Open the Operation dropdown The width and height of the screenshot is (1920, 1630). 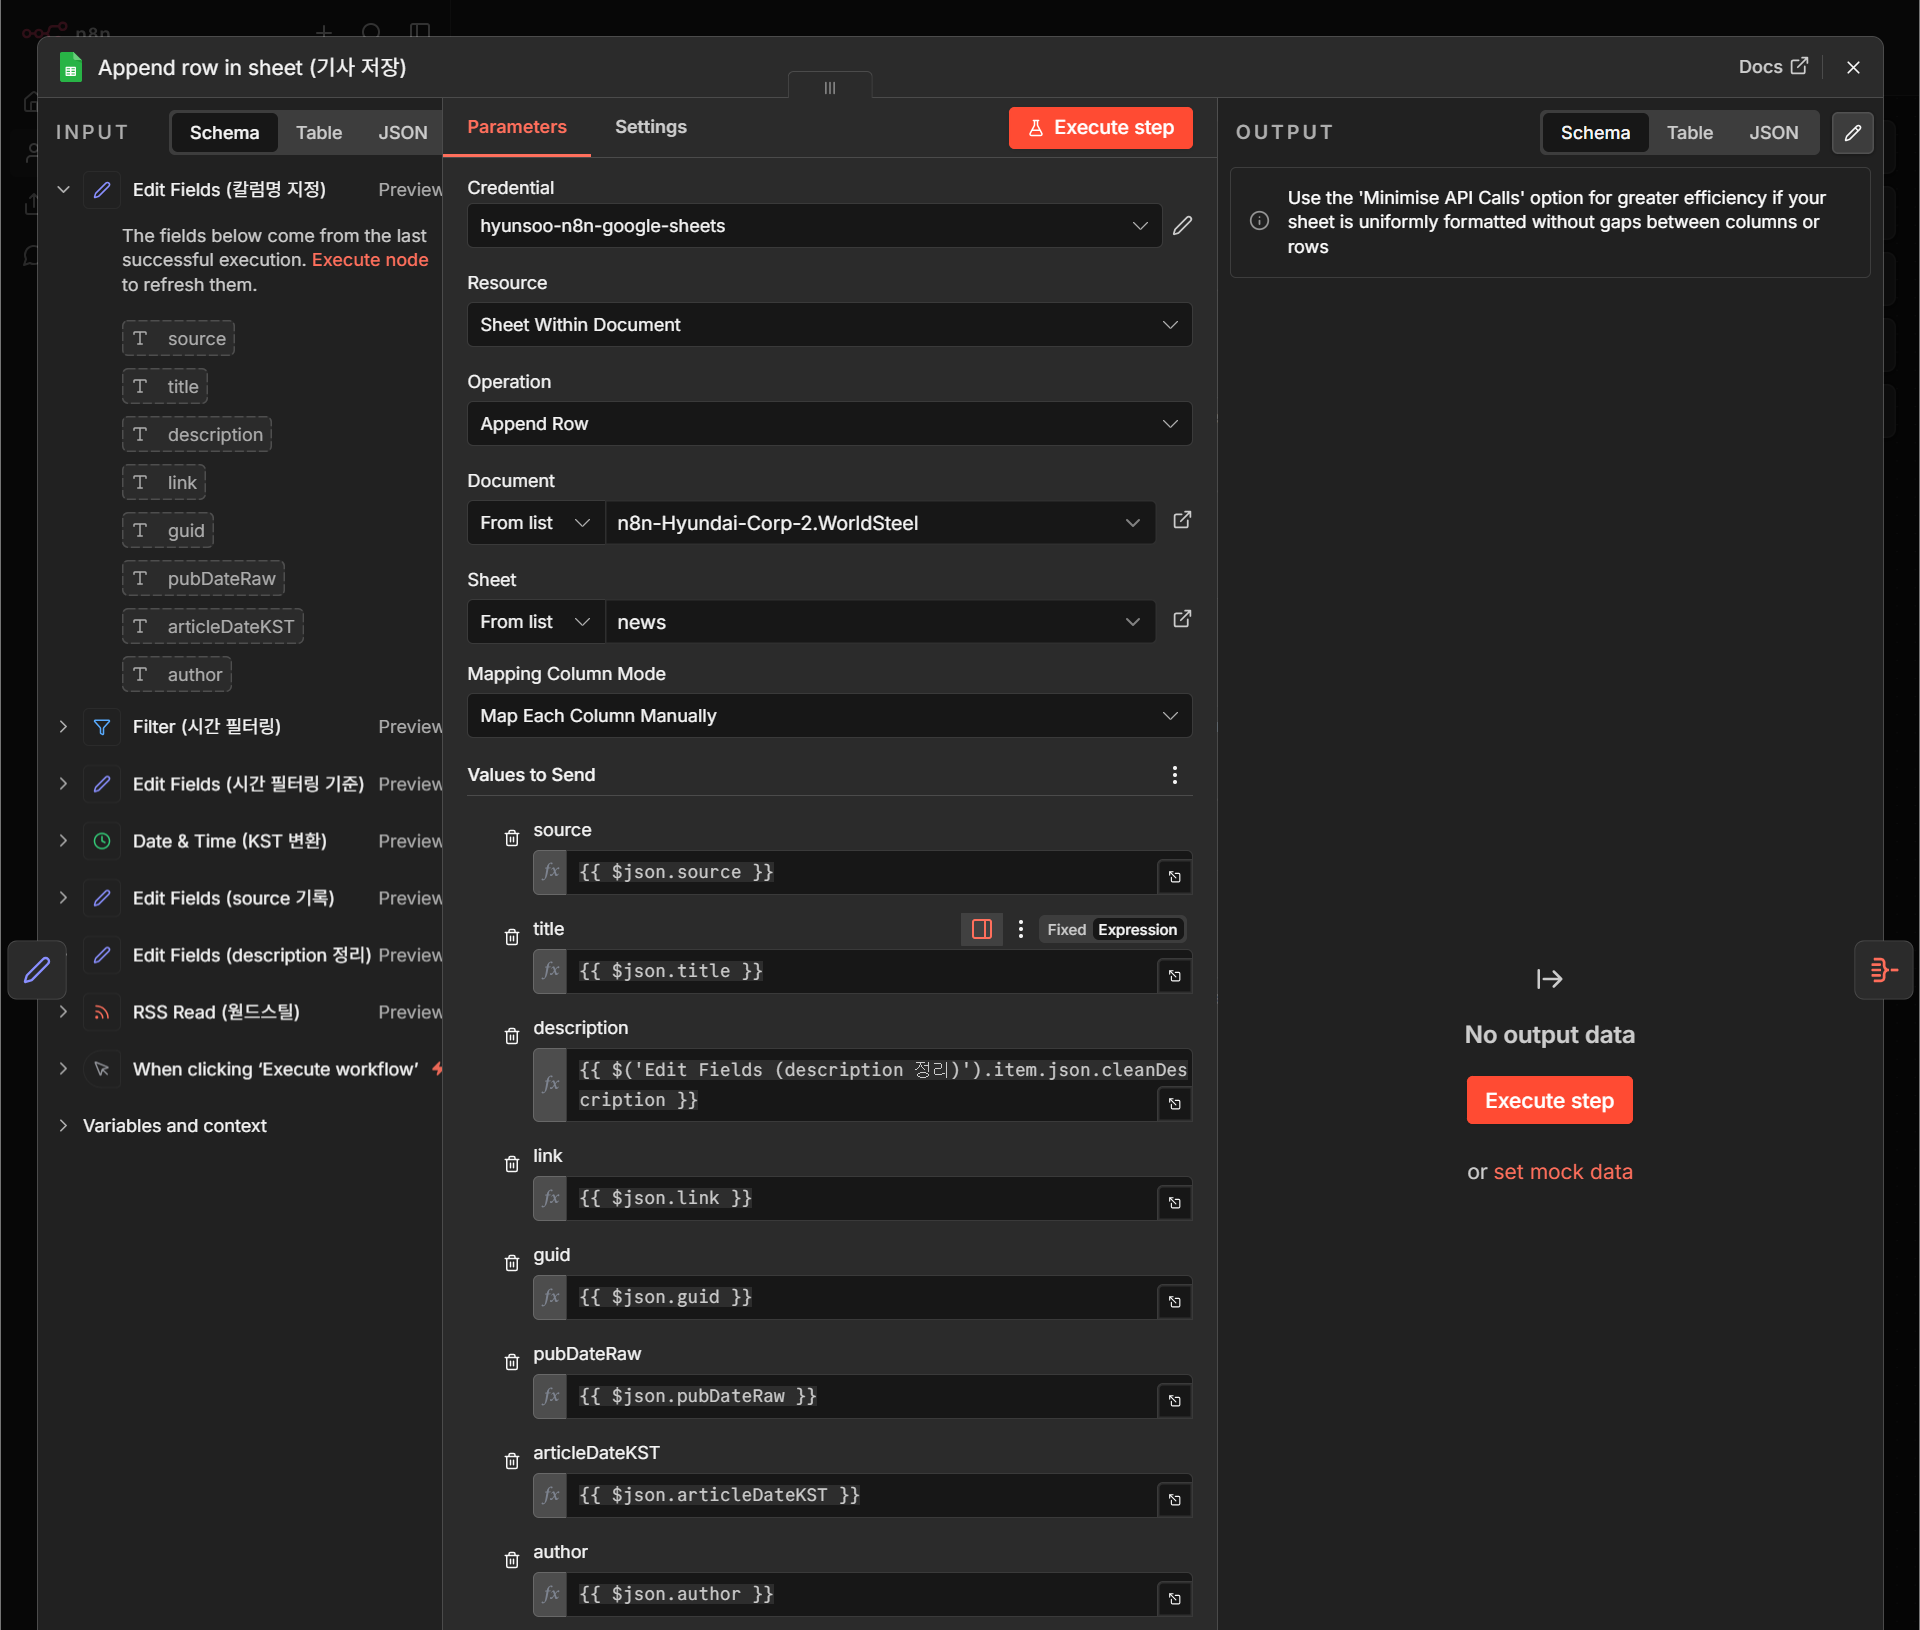click(829, 424)
